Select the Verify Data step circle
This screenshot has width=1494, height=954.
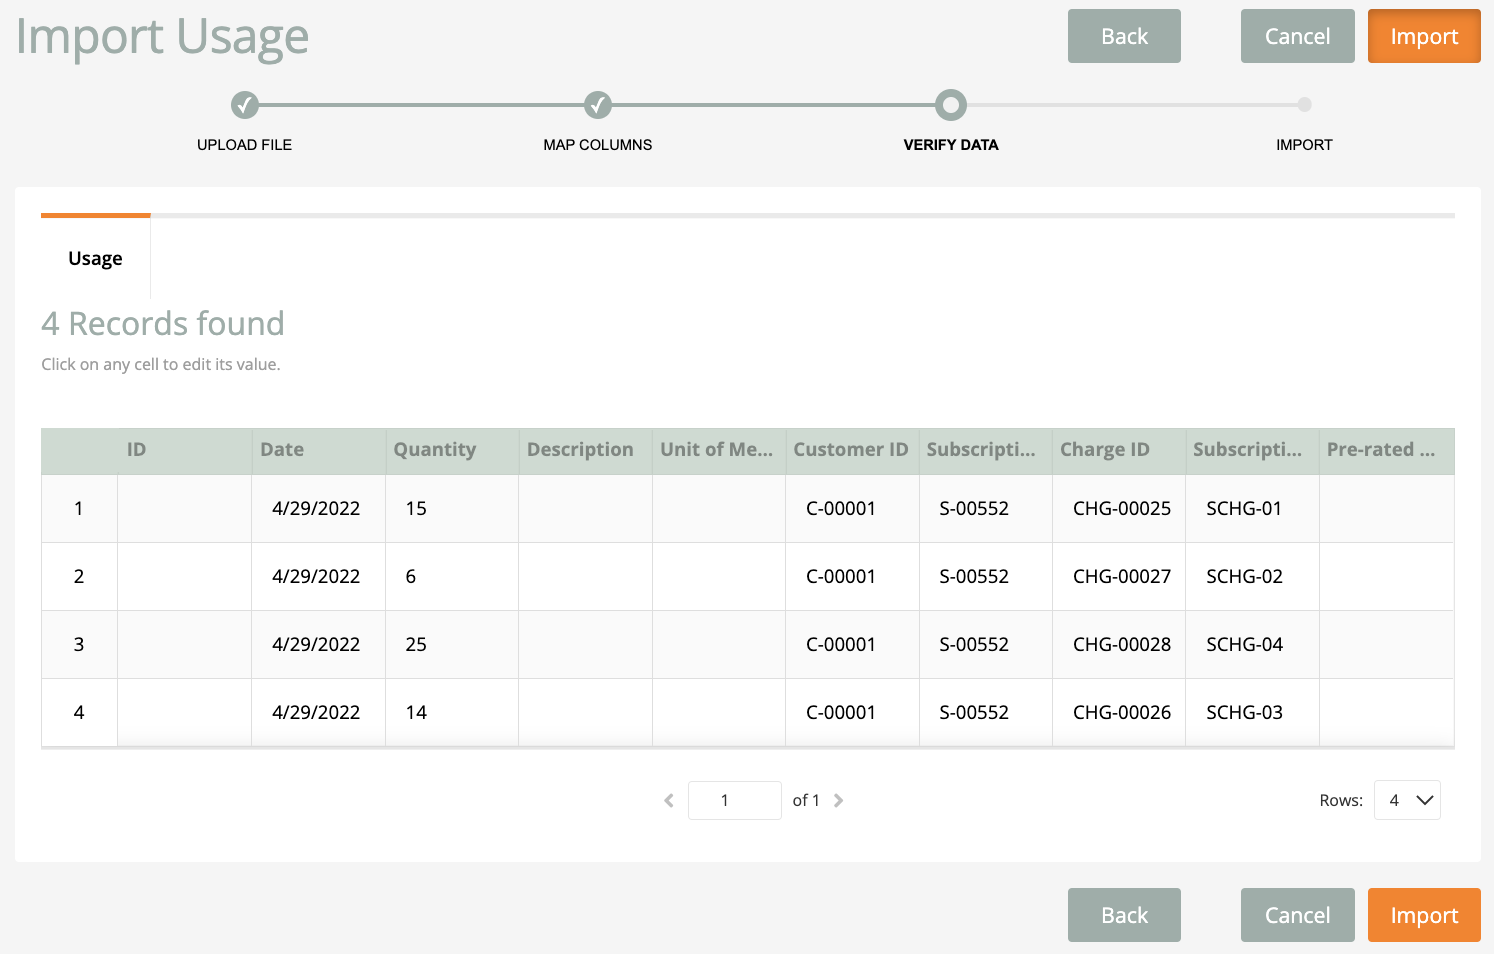pos(951,105)
